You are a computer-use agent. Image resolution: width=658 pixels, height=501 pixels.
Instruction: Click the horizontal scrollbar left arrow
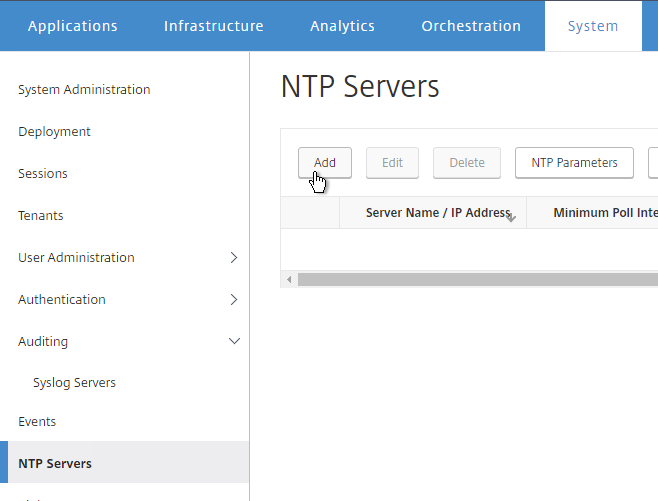coord(289,279)
